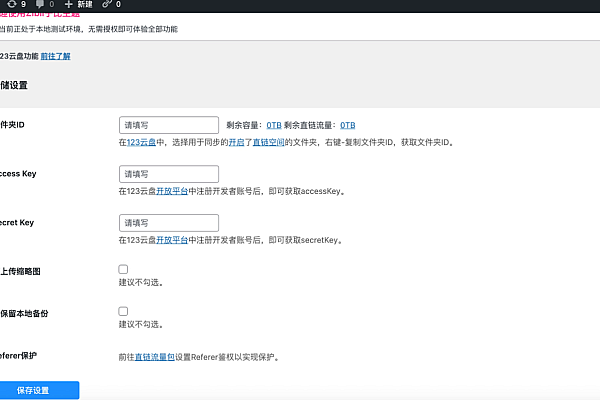This screenshot has height=400, width=600.
Task: Click the plus 新建 new item
Action: 78,4
